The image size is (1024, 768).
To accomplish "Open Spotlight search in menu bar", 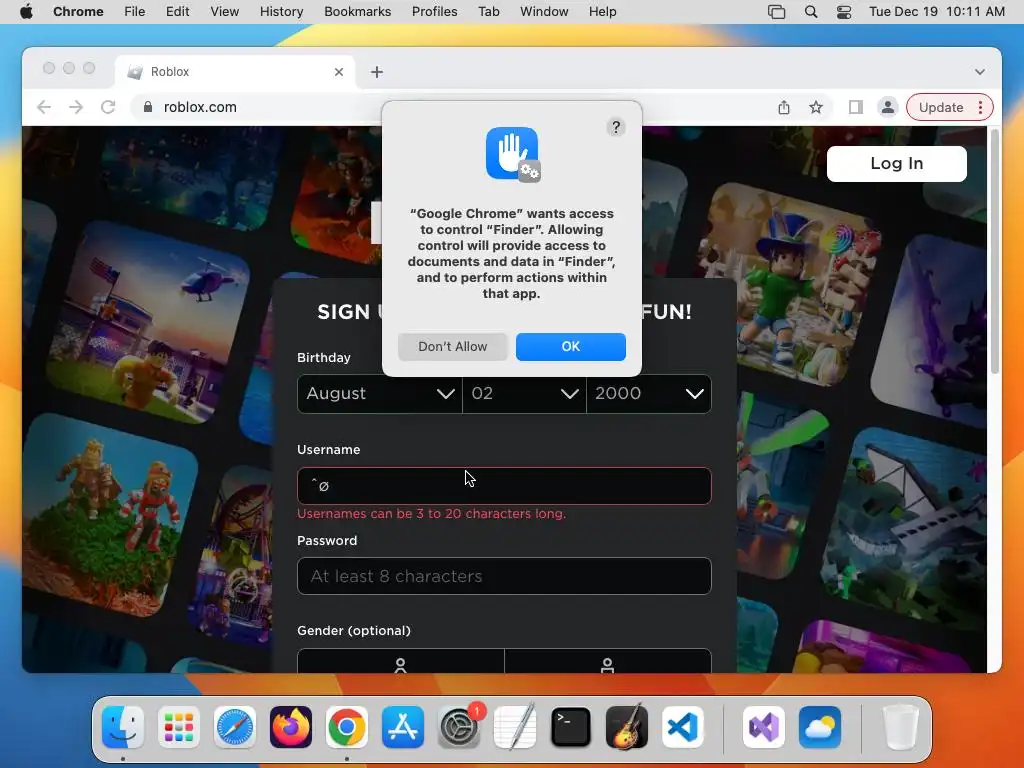I will click(x=810, y=12).
